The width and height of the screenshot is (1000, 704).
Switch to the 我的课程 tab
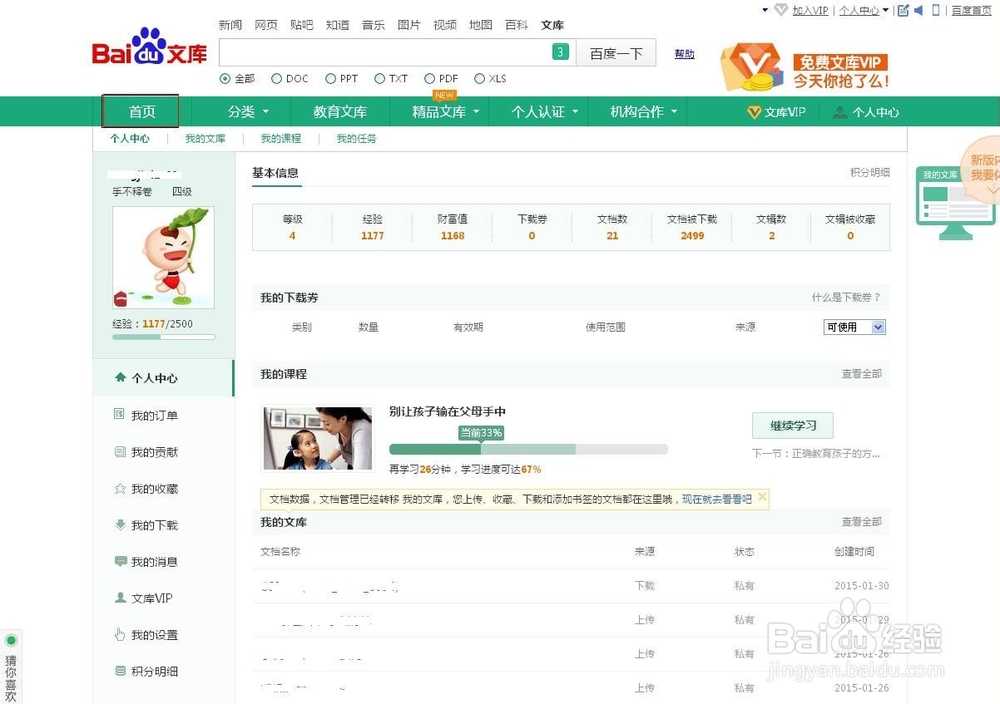[x=281, y=138]
